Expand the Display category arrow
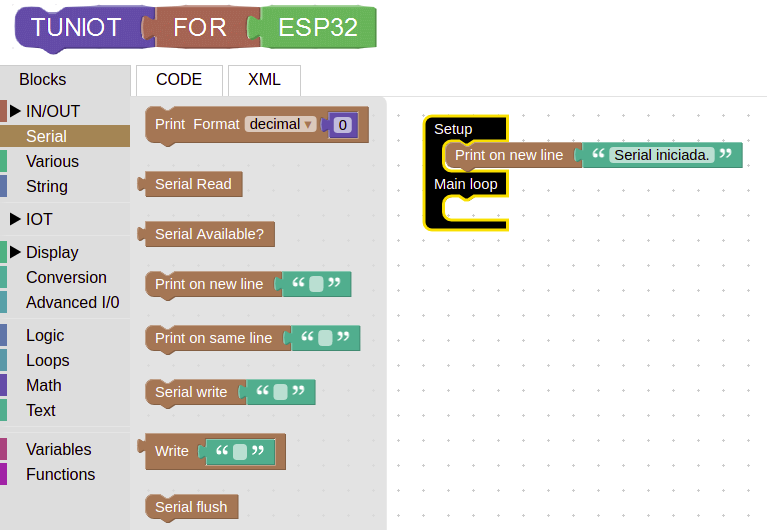The height and width of the screenshot is (530, 767). [15, 252]
